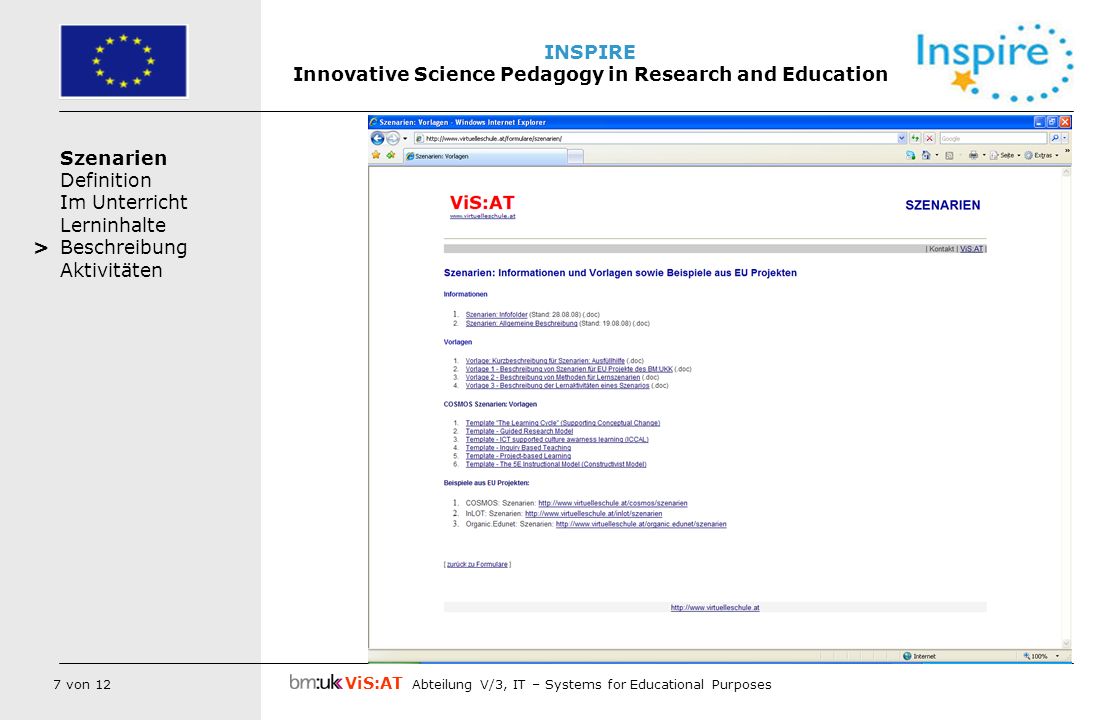Click the cosmos/szenarien URL link

pos(613,504)
